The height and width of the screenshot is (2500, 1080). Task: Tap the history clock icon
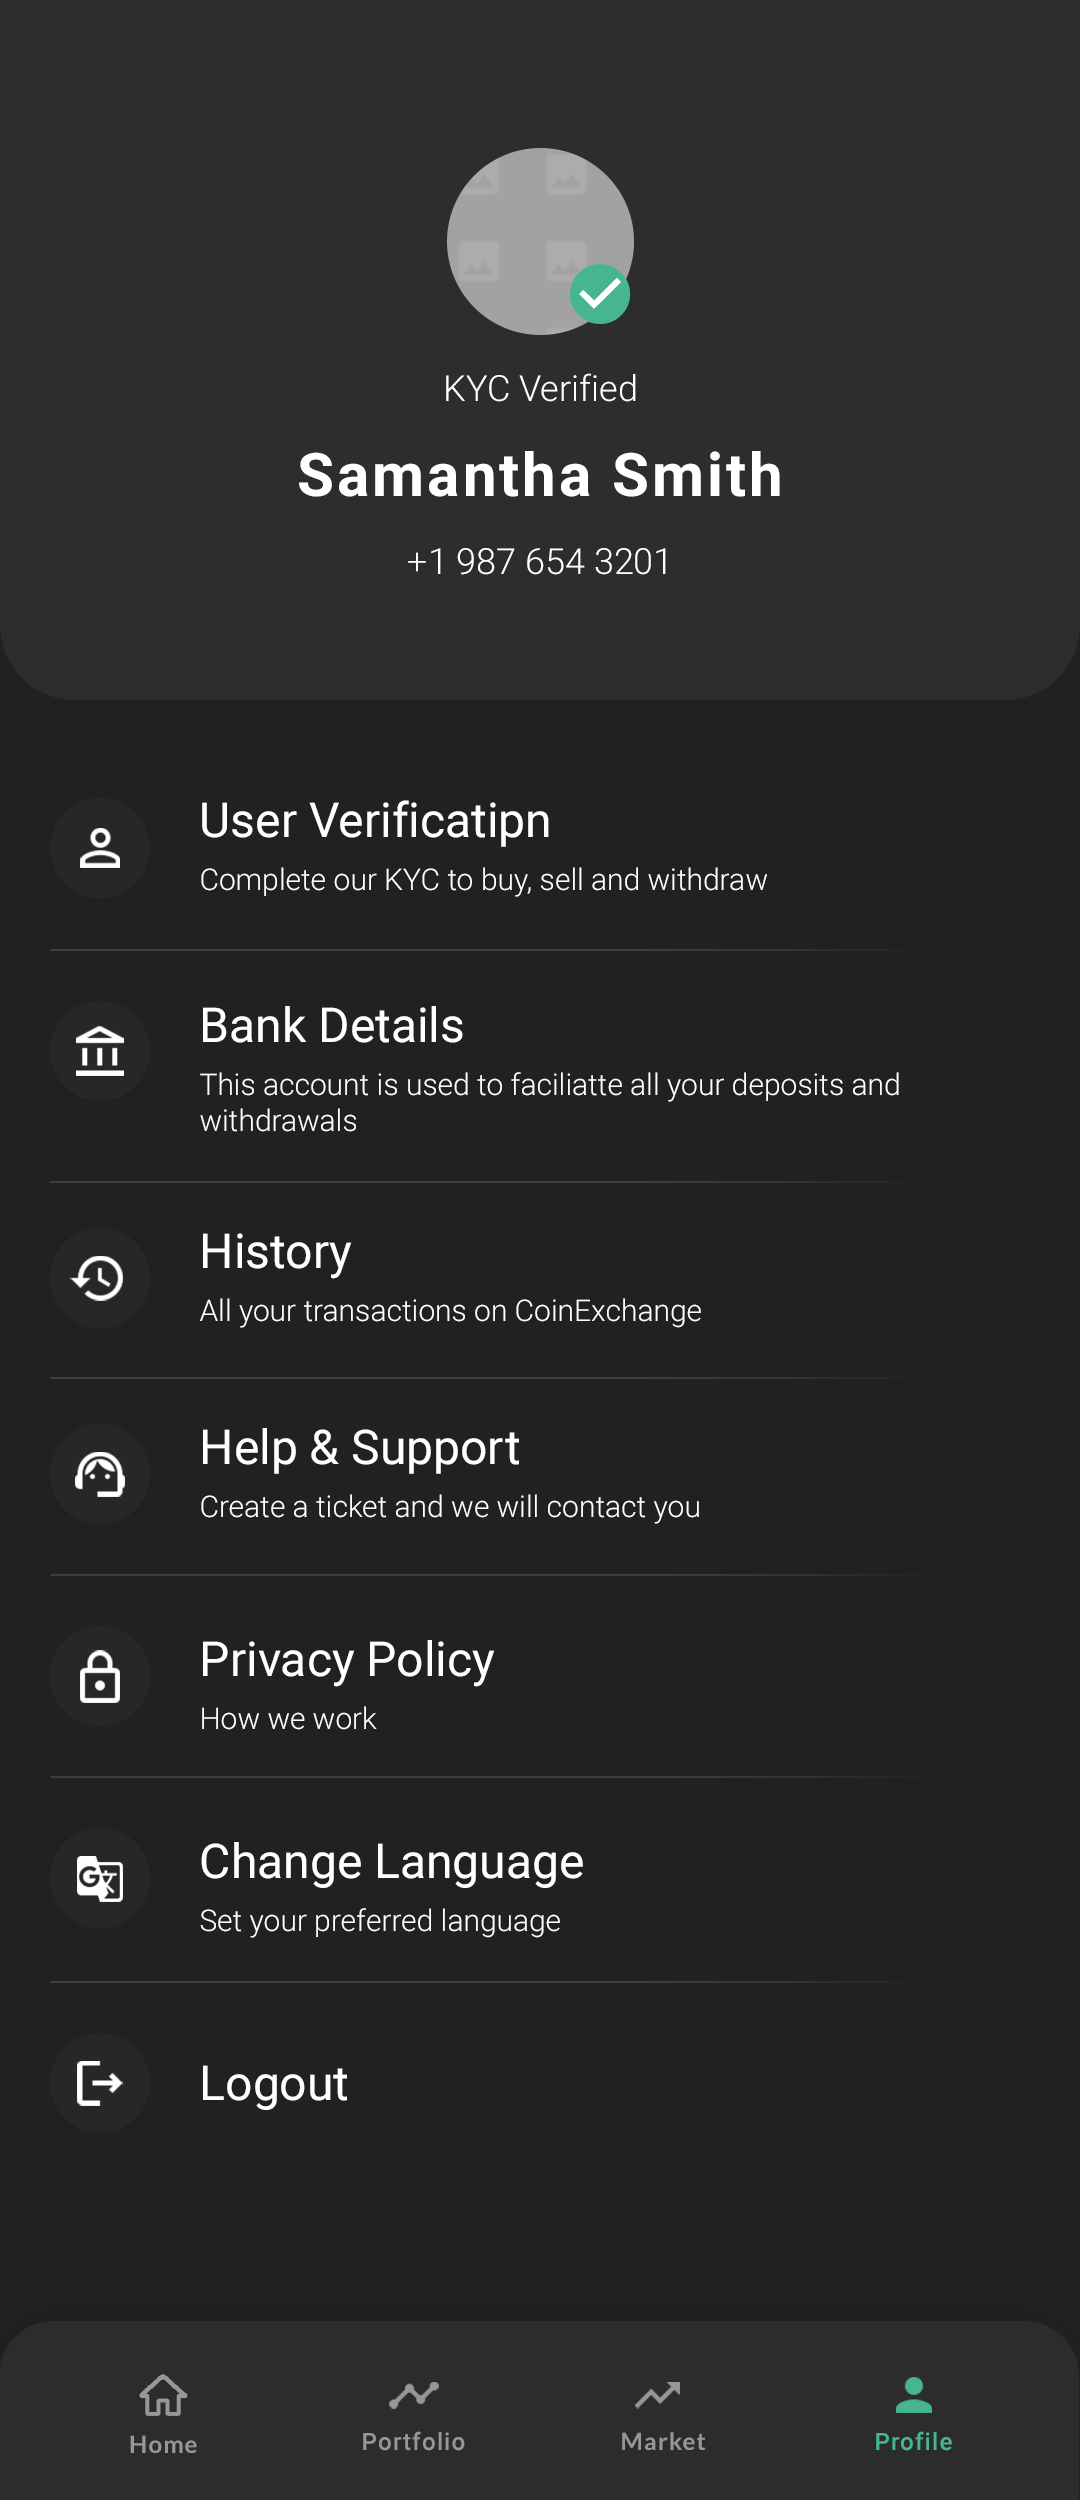100,1278
